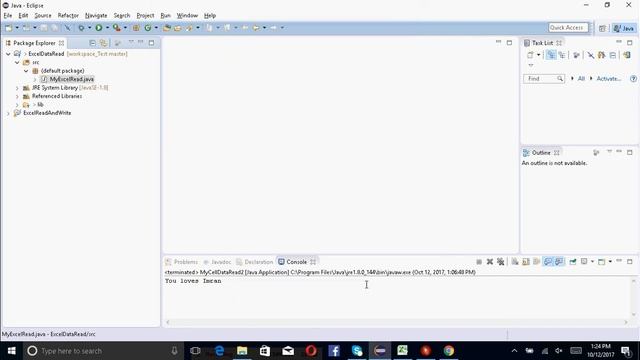Image resolution: width=640 pixels, height=360 pixels.
Task: Open the File menu
Action: tap(8, 16)
